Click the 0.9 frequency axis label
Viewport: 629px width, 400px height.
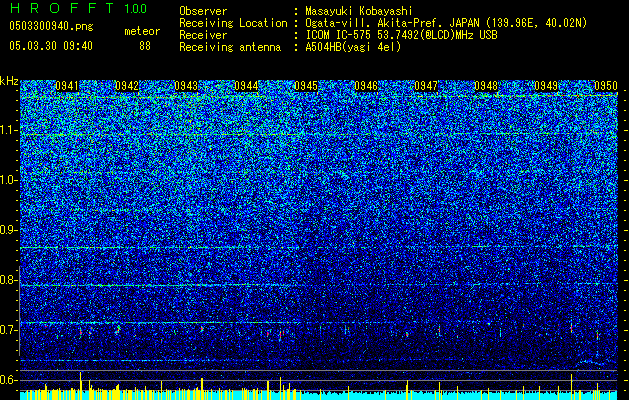point(9,230)
